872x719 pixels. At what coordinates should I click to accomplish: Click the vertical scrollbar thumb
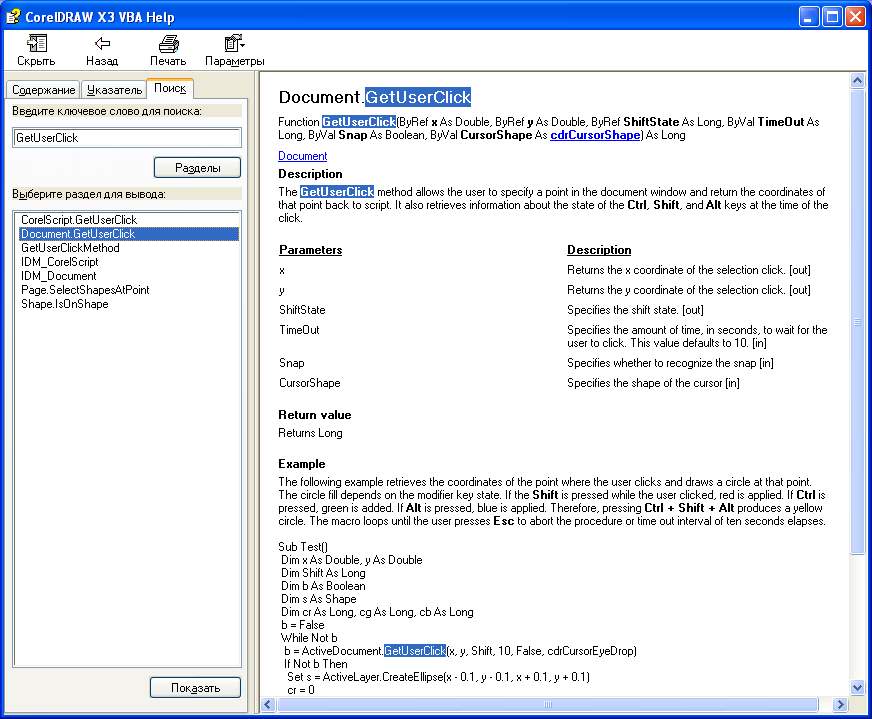point(858,321)
